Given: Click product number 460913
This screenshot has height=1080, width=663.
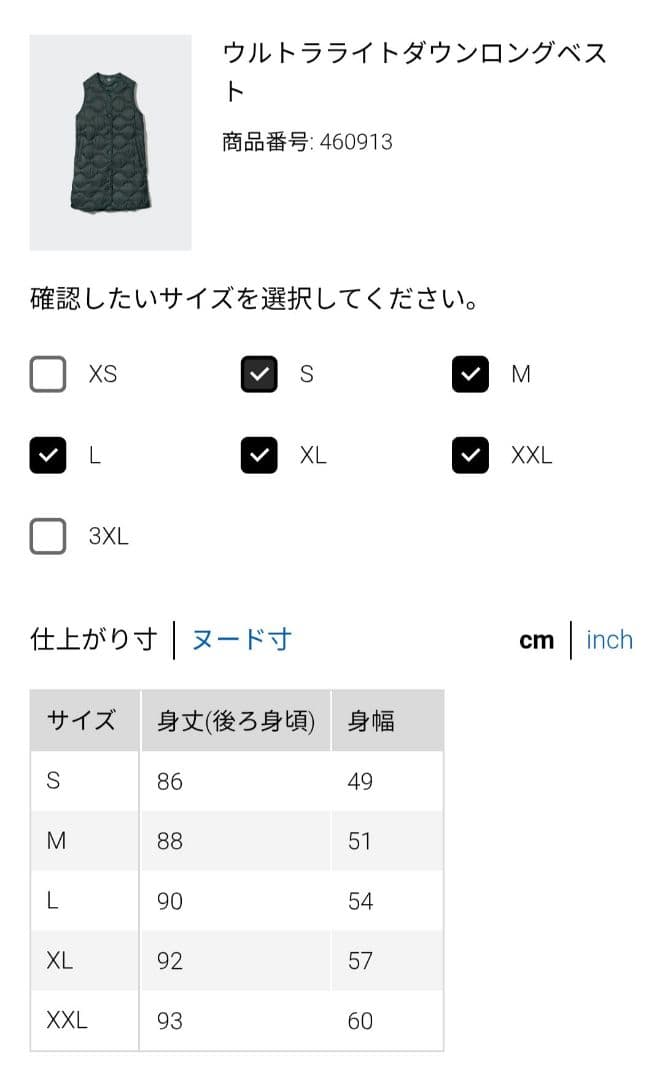Looking at the screenshot, I should click(303, 142).
